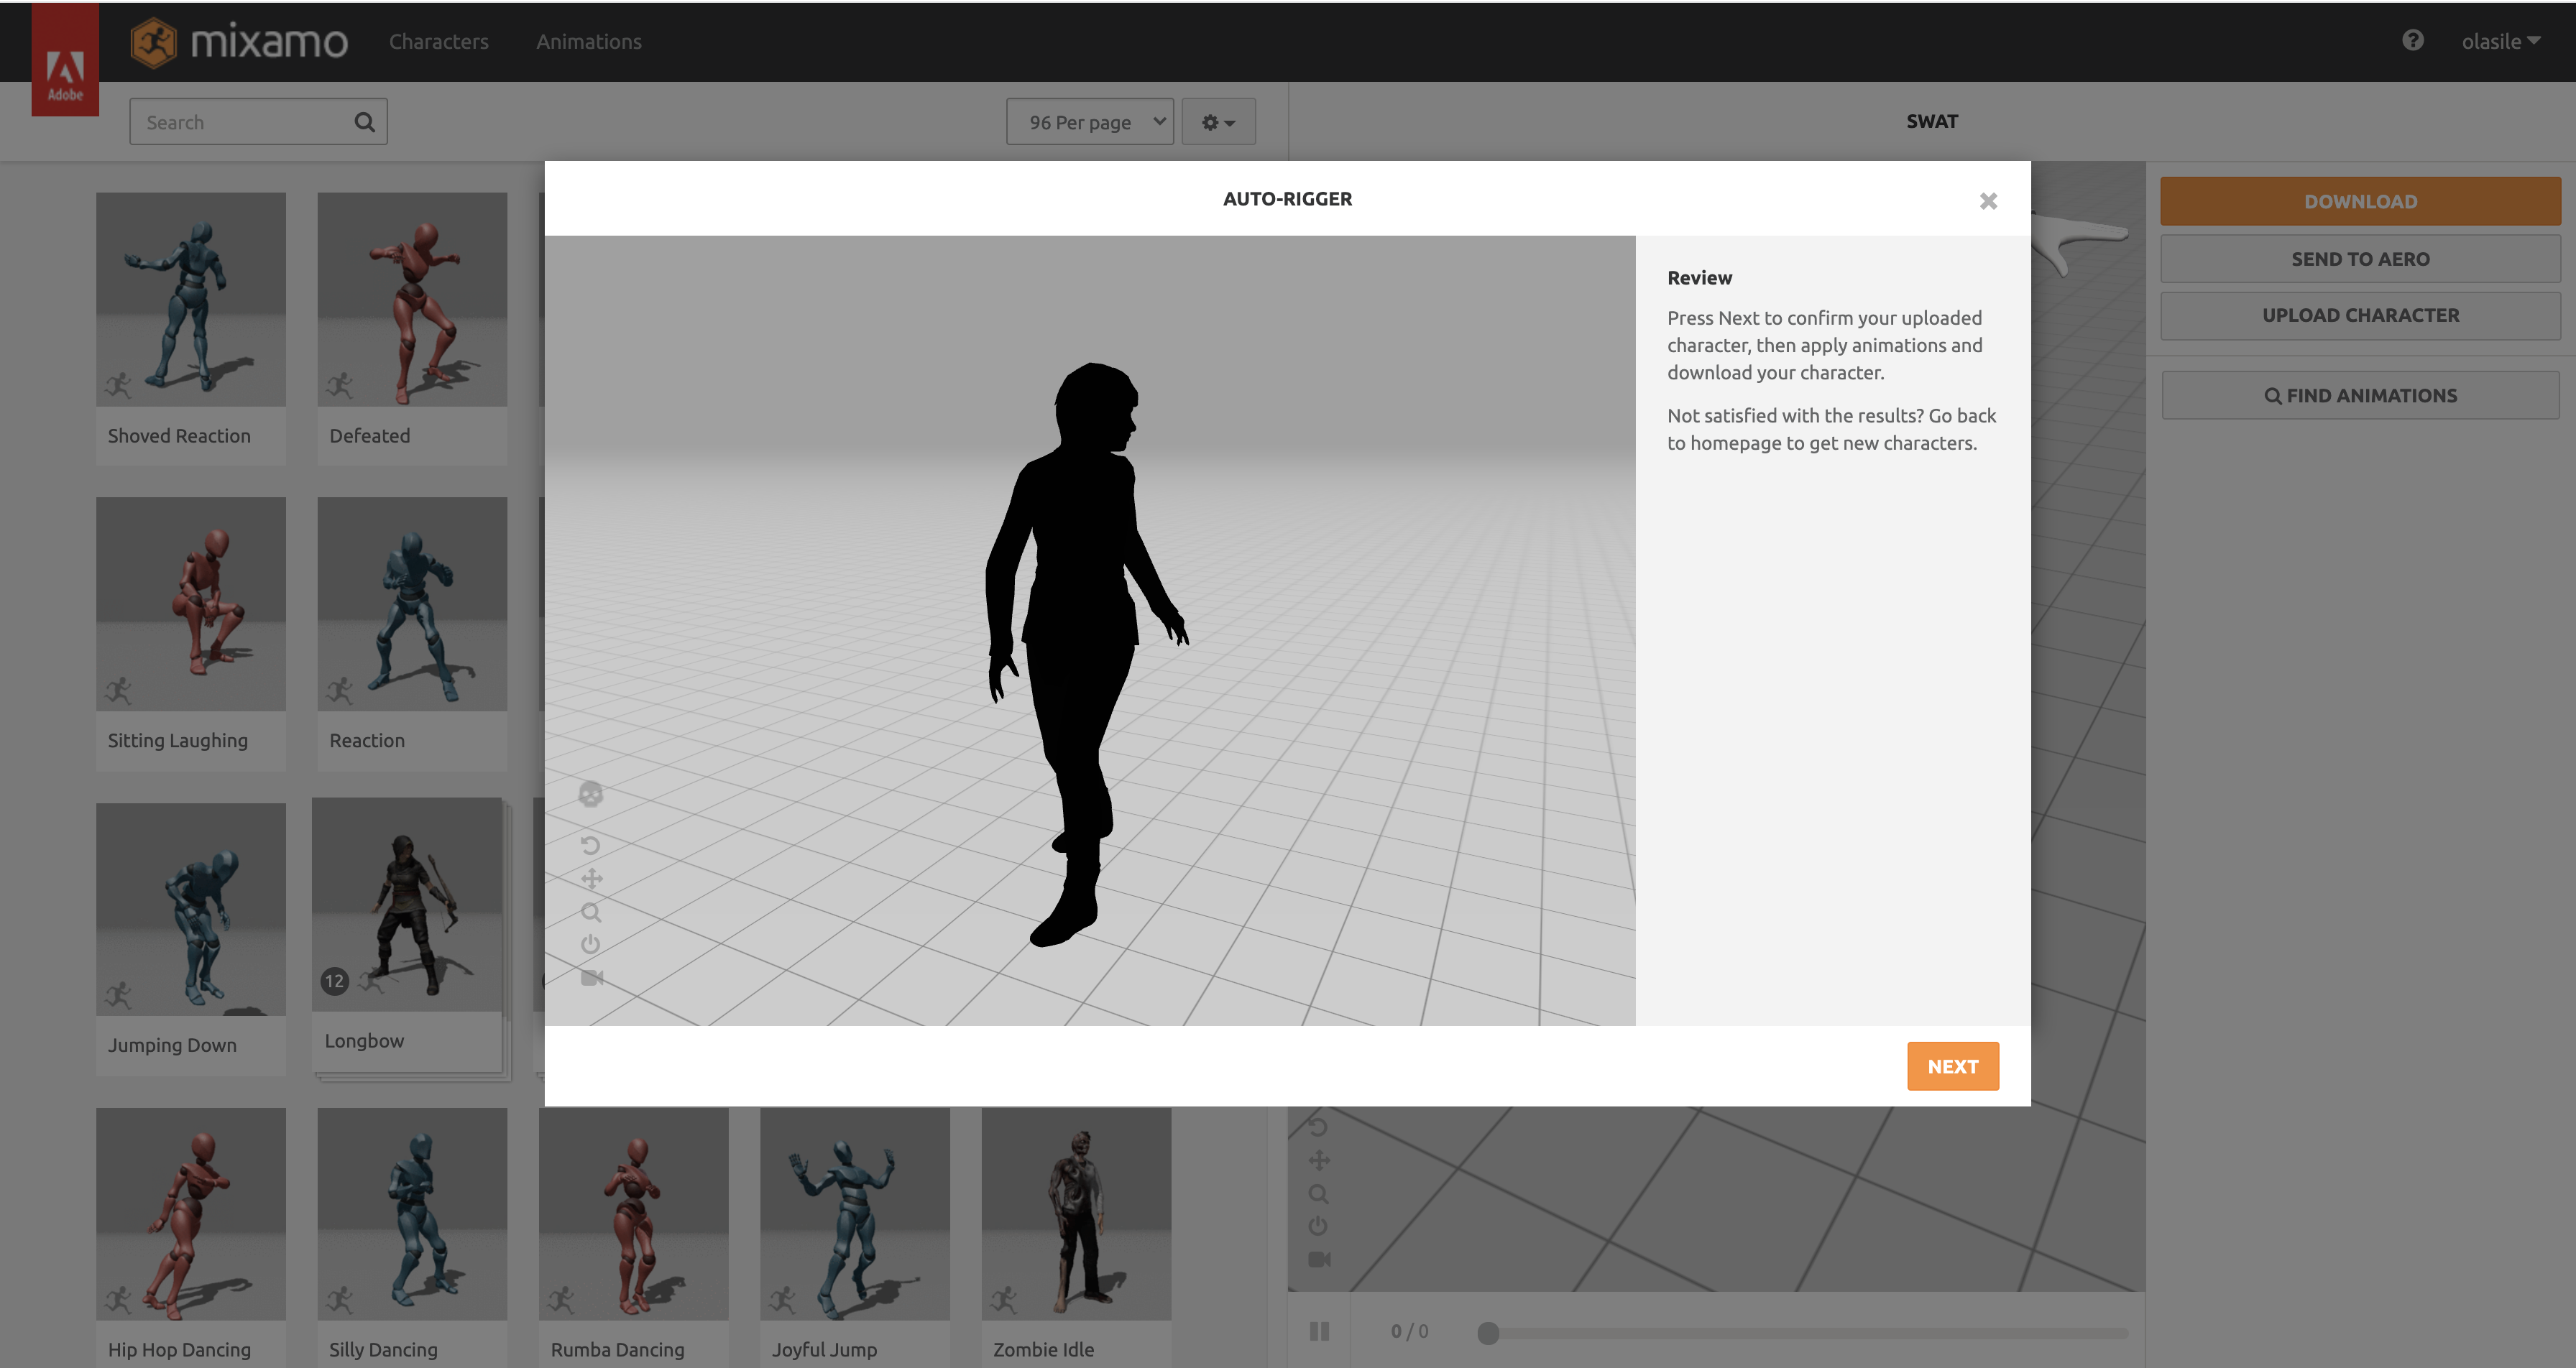The image size is (2576, 1368).
Task: Open the animation settings gear menu
Action: click(1218, 121)
